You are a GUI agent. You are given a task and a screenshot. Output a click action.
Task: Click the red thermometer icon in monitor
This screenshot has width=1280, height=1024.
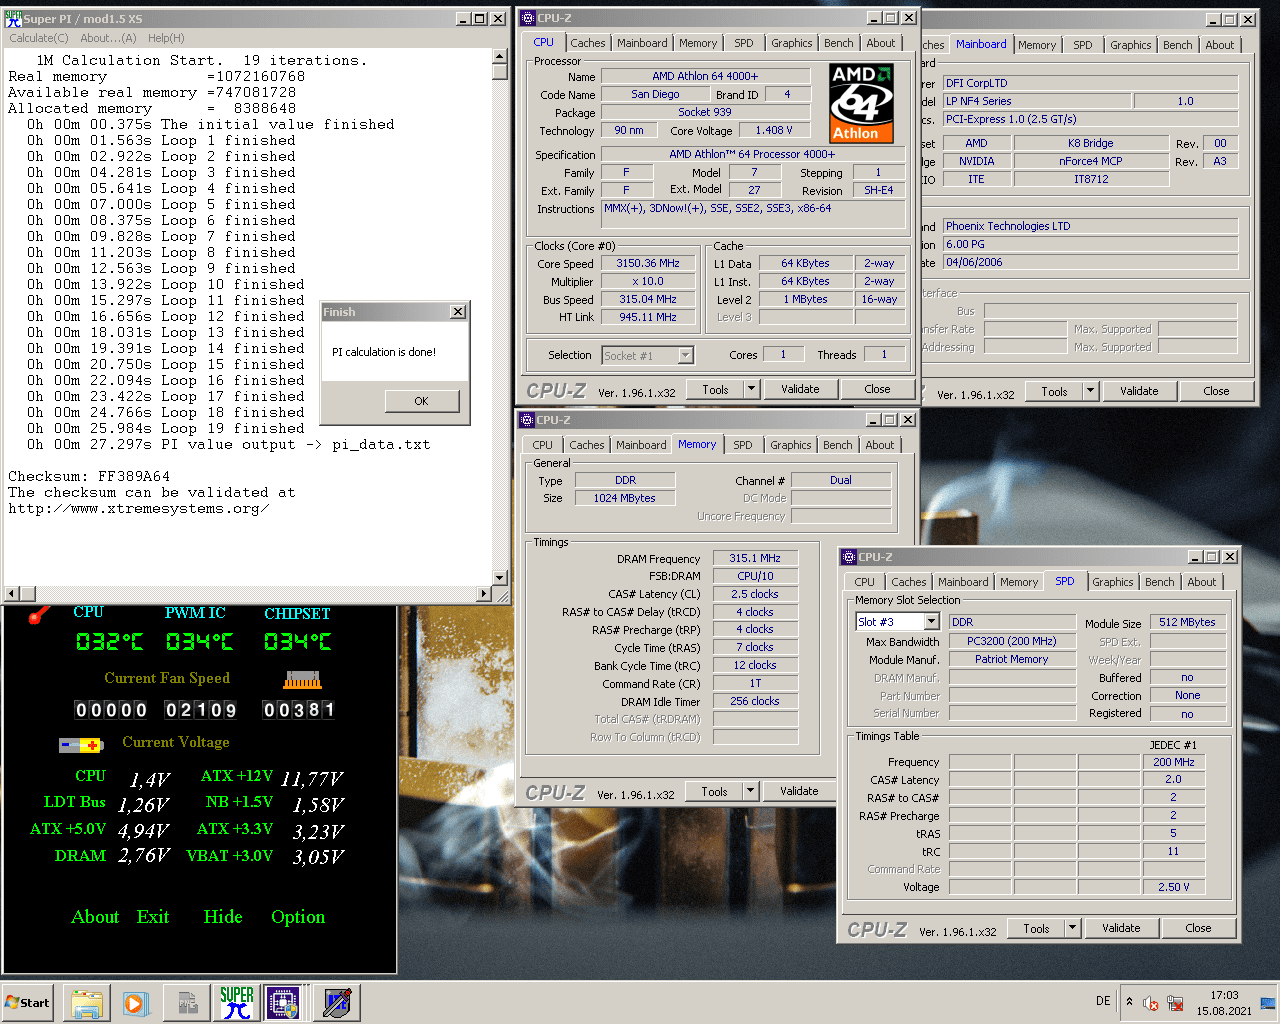(39, 614)
